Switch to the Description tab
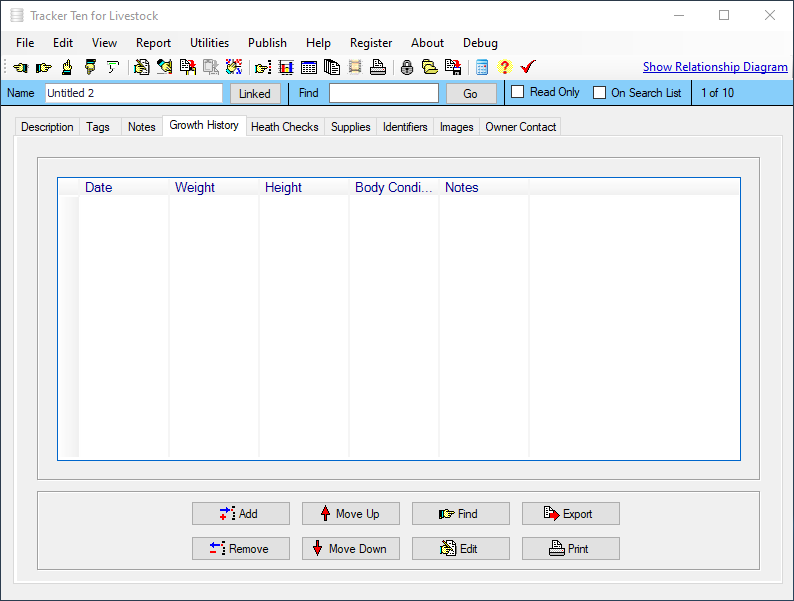This screenshot has height=601, width=794. pyautogui.click(x=47, y=127)
